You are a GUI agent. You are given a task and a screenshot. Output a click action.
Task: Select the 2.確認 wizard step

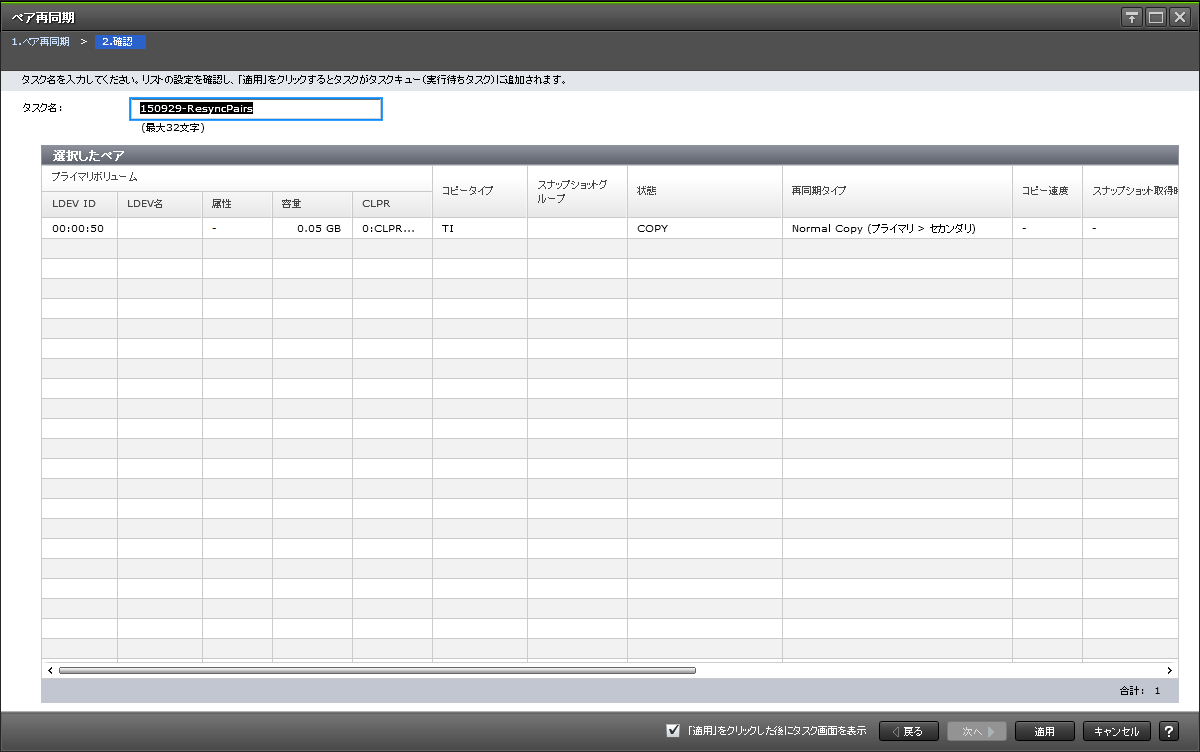point(121,42)
